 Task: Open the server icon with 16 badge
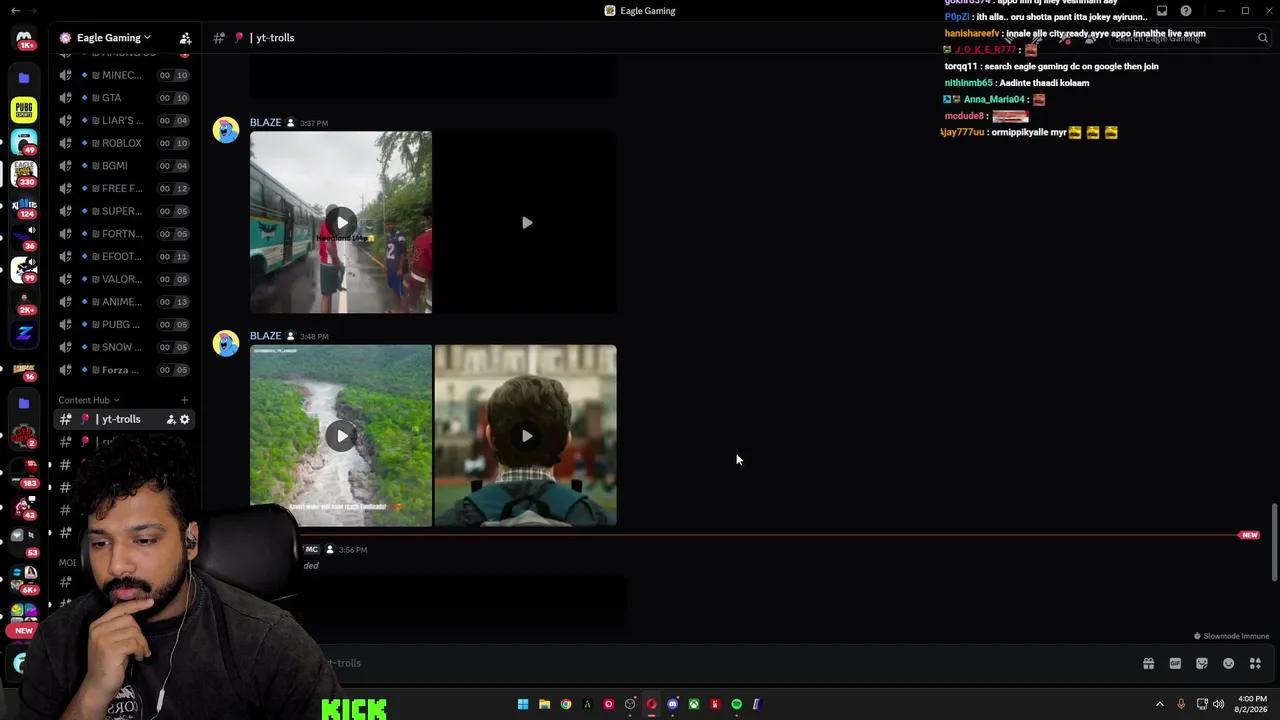click(x=24, y=369)
